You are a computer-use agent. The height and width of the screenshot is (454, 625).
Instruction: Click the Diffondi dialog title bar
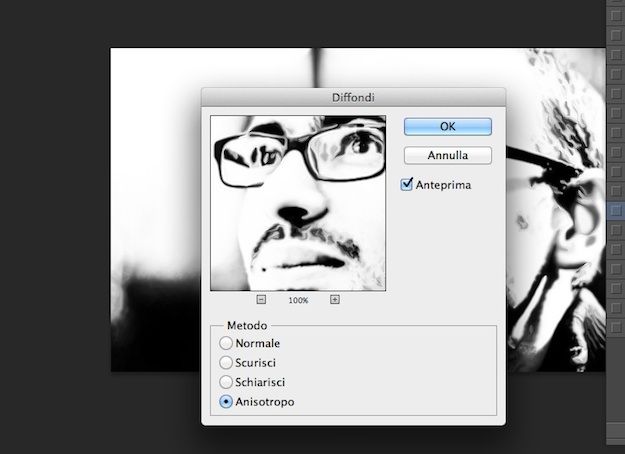(354, 97)
